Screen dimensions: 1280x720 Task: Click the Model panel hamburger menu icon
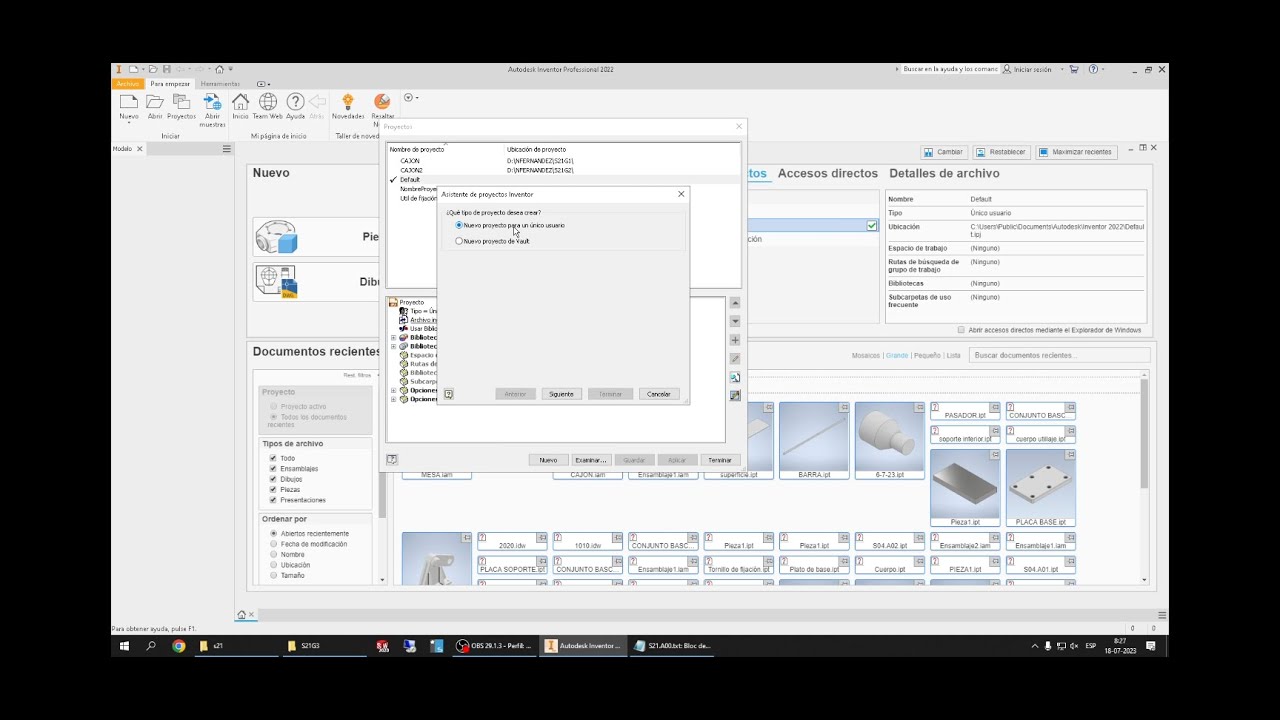click(x=227, y=149)
